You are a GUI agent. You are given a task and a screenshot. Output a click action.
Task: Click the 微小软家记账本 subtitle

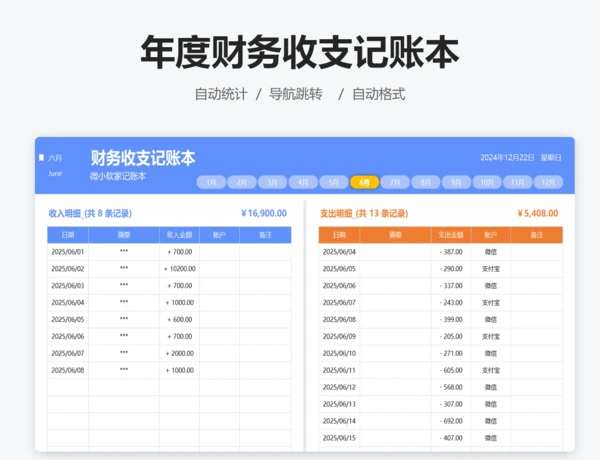(118, 176)
